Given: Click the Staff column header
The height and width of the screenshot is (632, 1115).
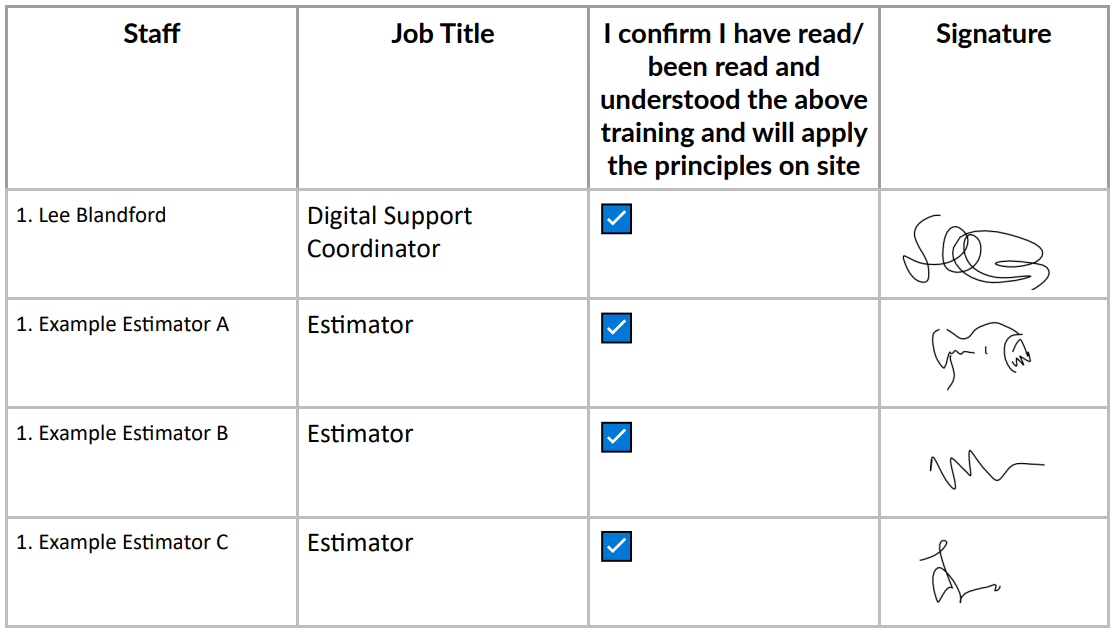Looking at the screenshot, I should (152, 34).
